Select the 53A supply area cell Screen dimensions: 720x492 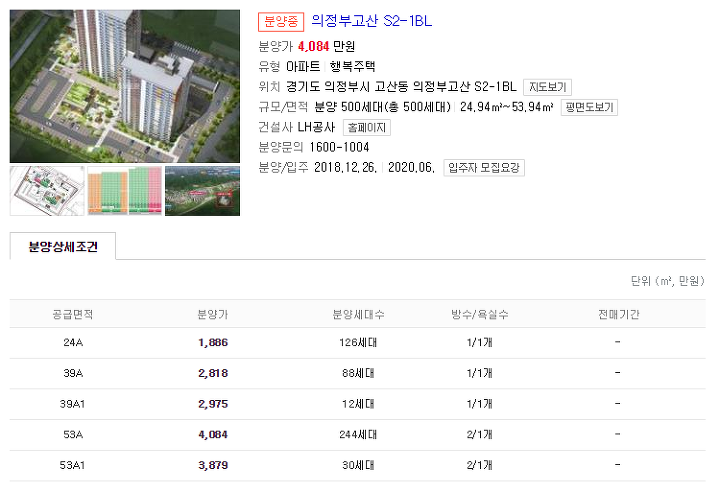73,435
